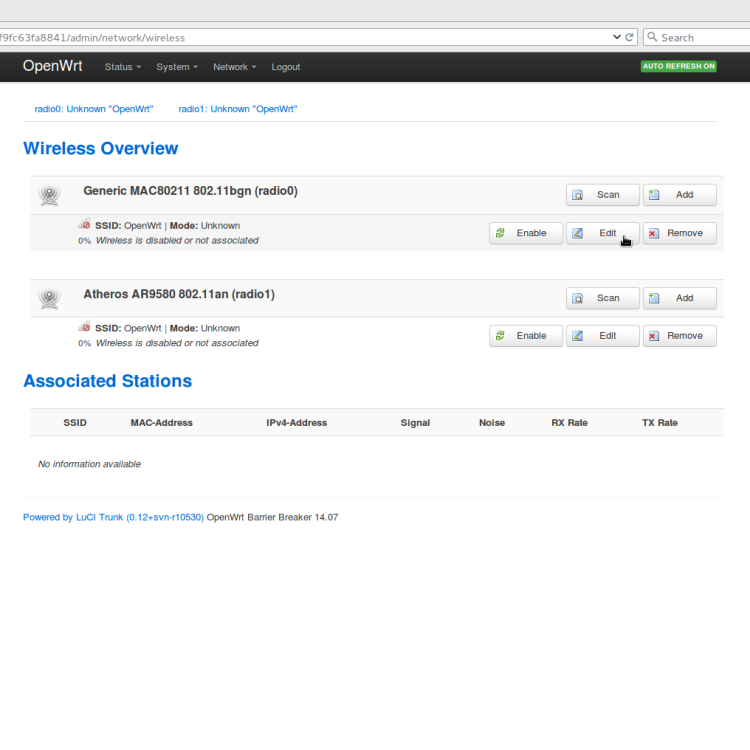The image size is (750, 750).
Task: Click the RX Rate column header
Action: 570,423
